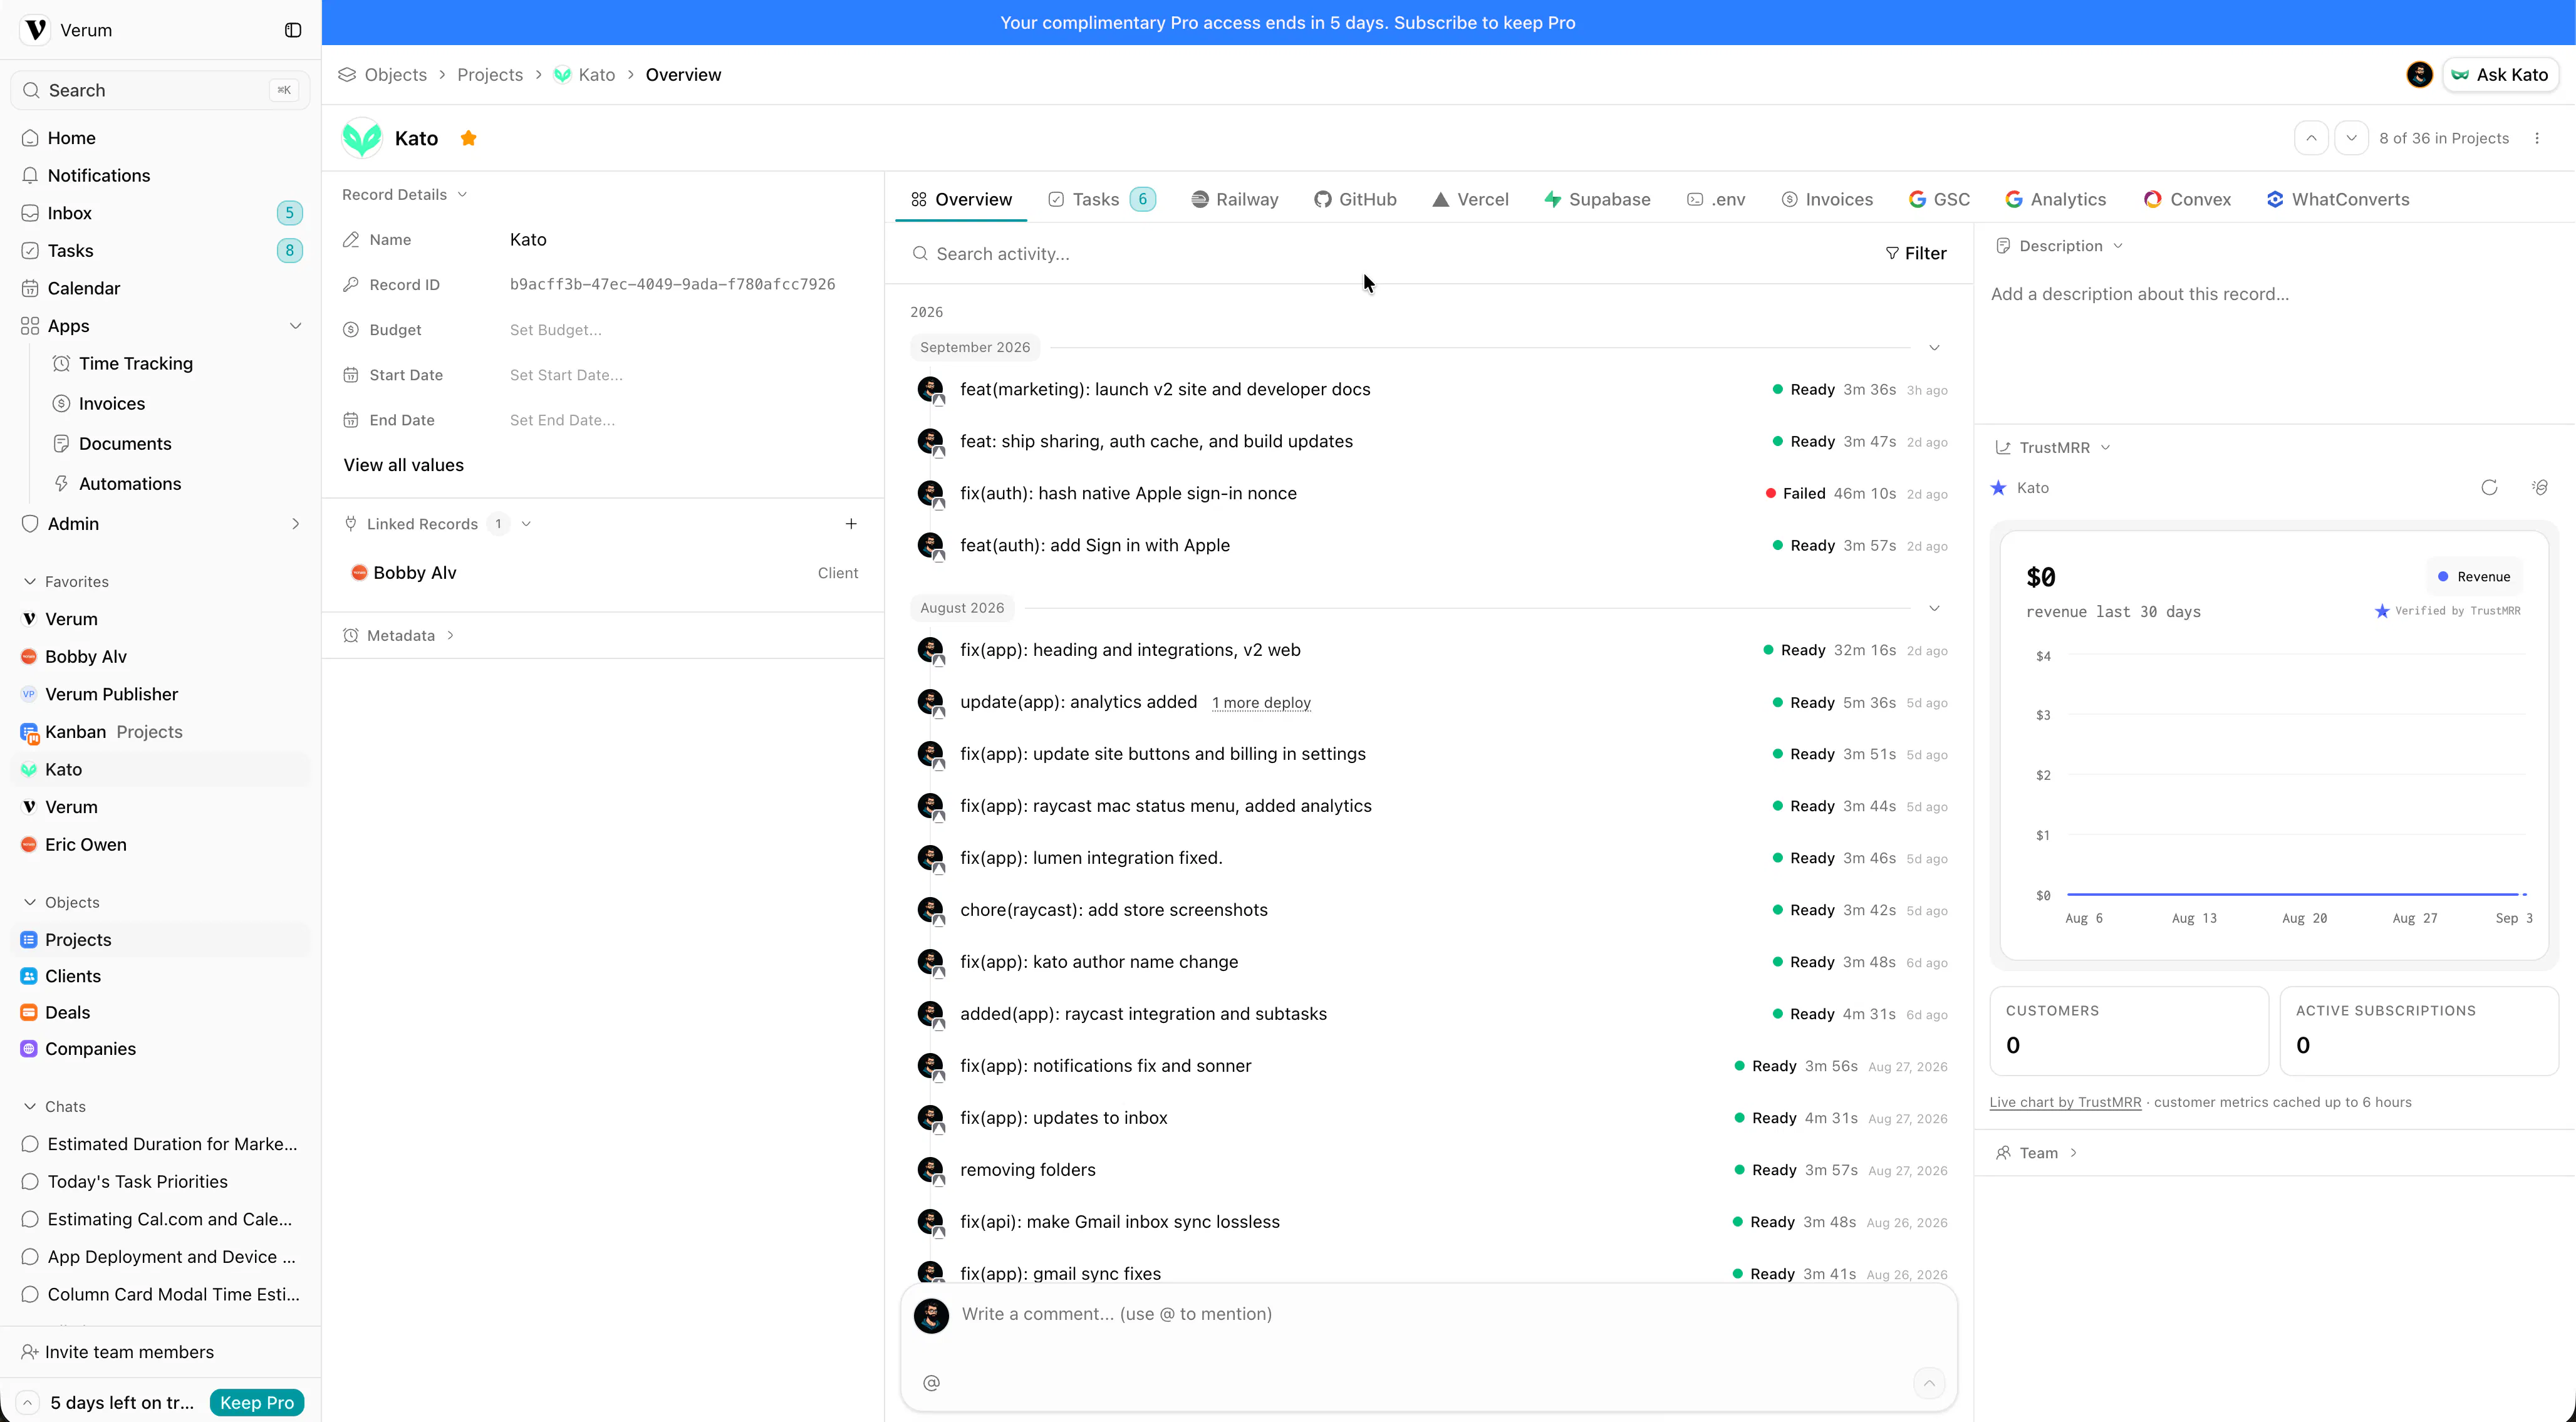The image size is (2576, 1422).
Task: Refresh the TrustMRR widget
Action: tap(2489, 487)
